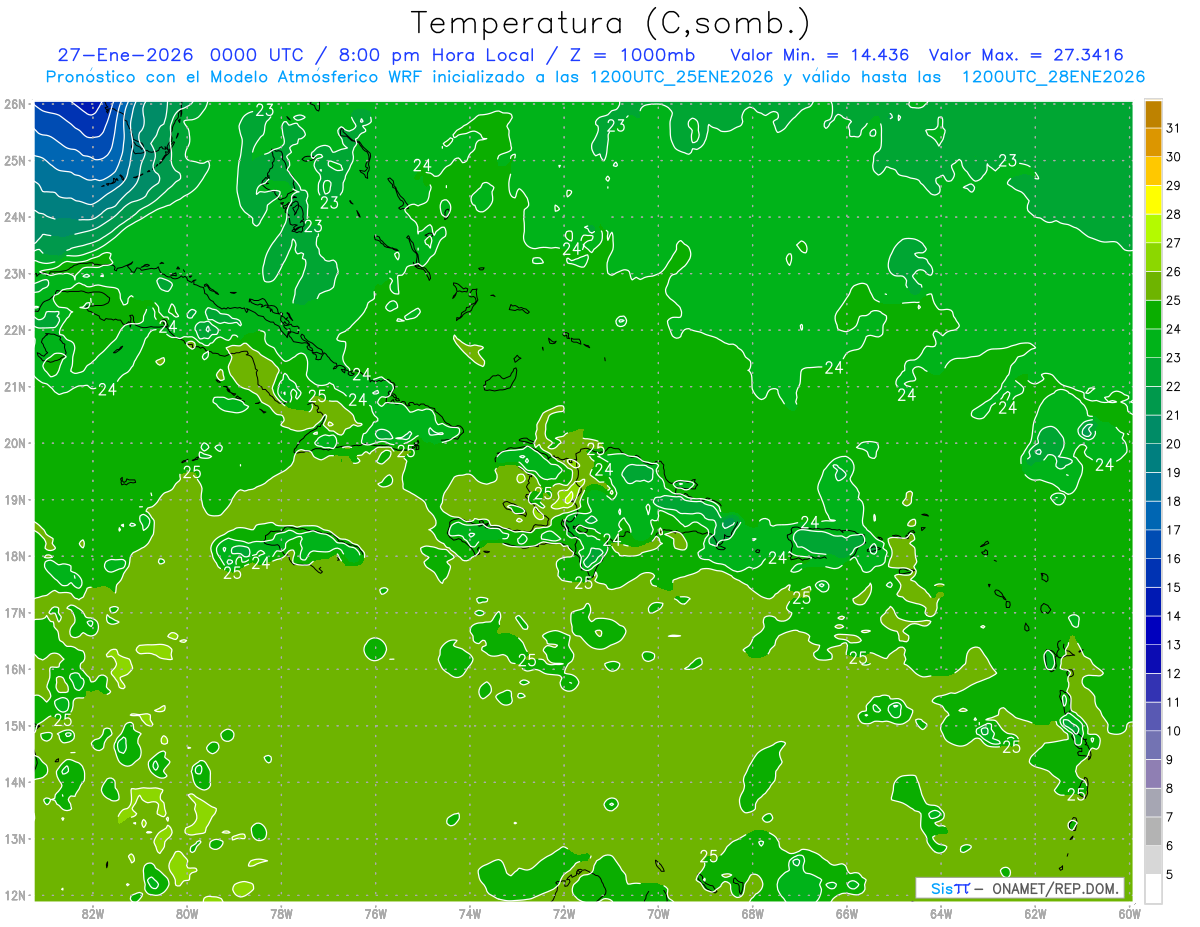Click the number 26 on the color scale
Screen dimensions: 1200x927
pyautogui.click(x=1173, y=271)
